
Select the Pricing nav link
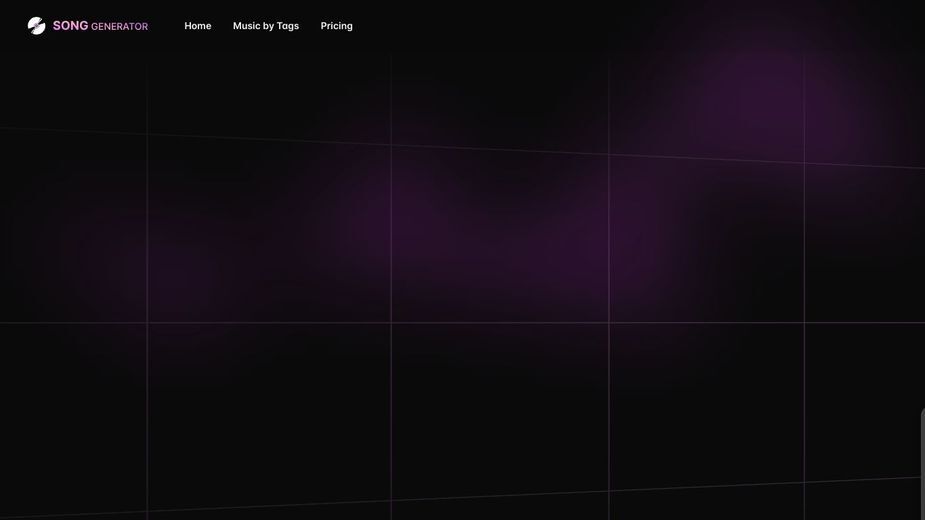pyautogui.click(x=336, y=26)
